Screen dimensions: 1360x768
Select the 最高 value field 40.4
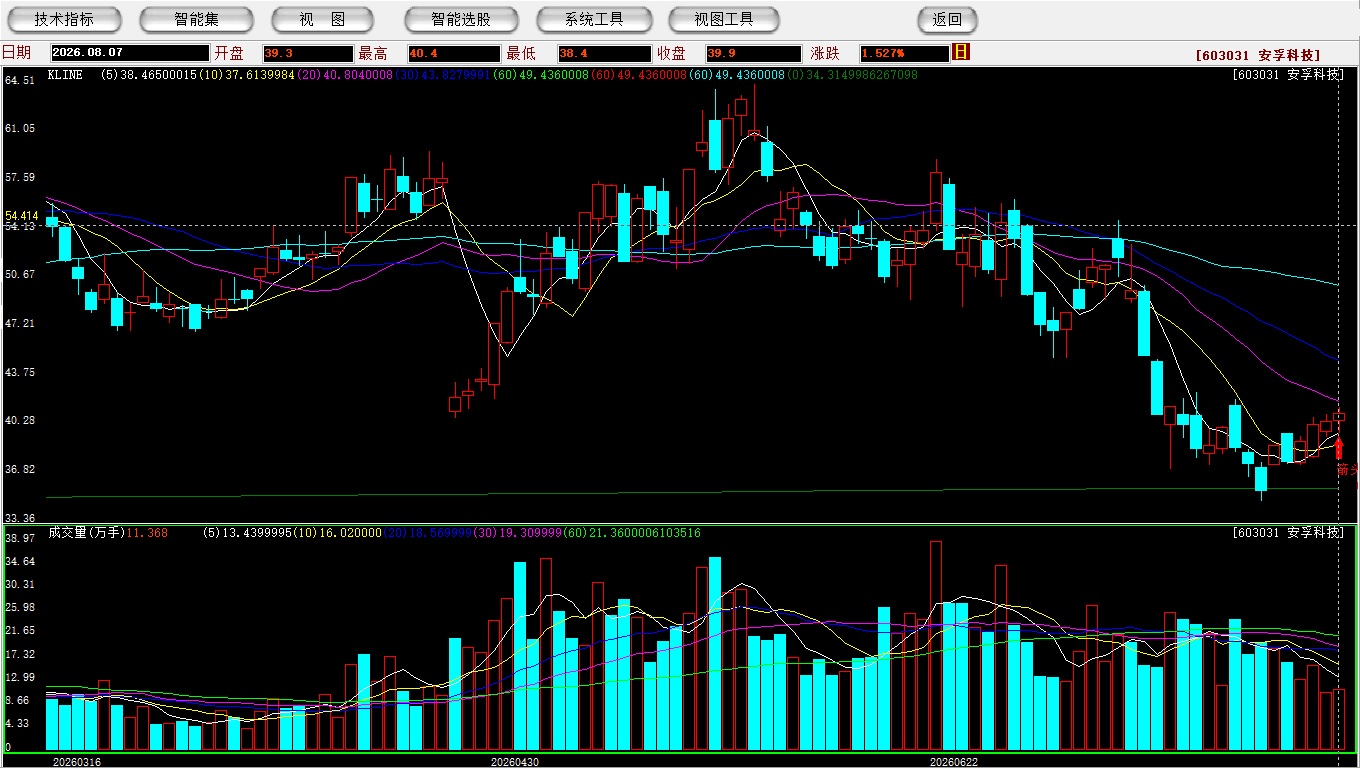453,54
